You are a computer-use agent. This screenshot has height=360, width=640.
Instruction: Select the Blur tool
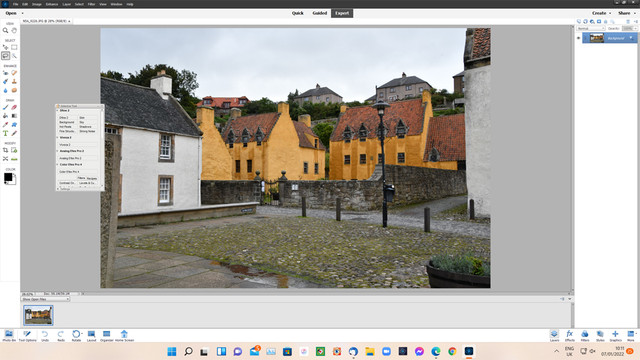pos(5,90)
